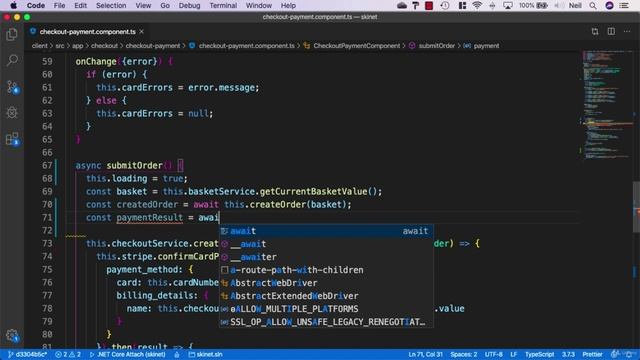Click the 'app' breadcrumb segment
The image size is (640, 360).
click(x=78, y=46)
